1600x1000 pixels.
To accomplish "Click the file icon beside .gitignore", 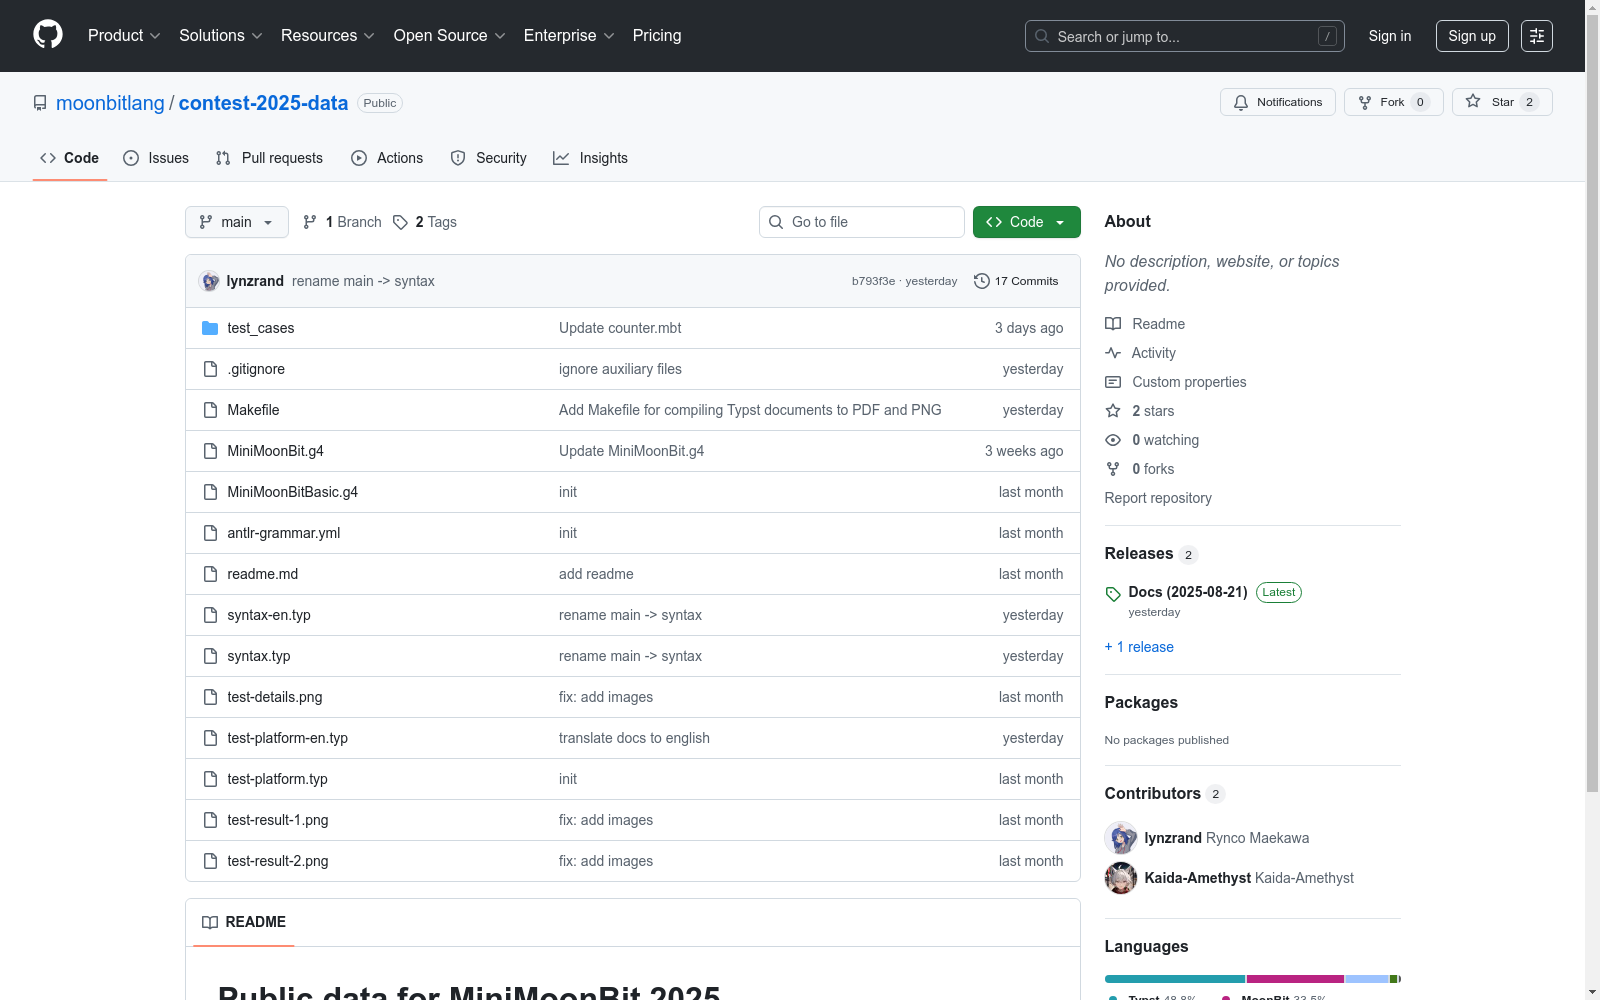I will [x=210, y=369].
